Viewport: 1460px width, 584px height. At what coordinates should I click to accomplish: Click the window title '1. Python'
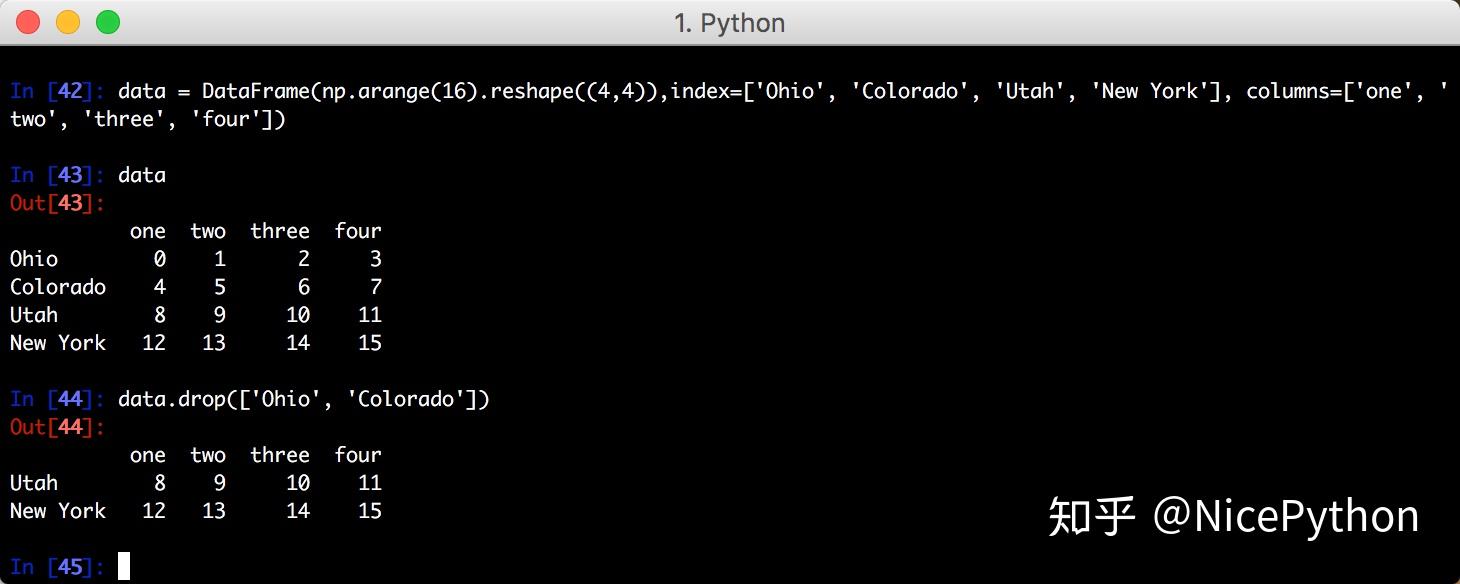pos(730,22)
